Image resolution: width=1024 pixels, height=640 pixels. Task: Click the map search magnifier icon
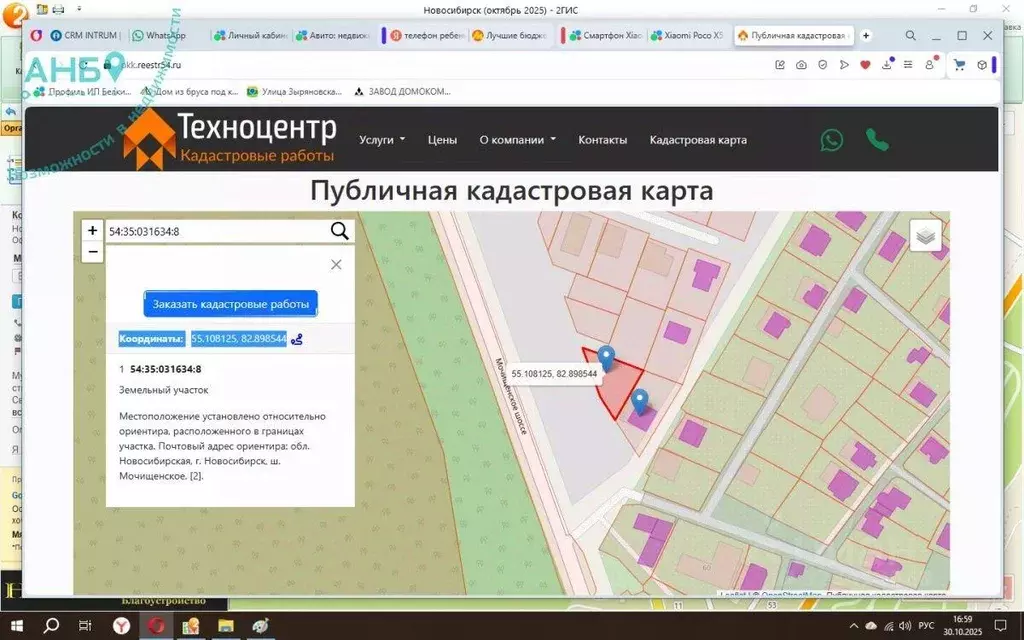(340, 231)
